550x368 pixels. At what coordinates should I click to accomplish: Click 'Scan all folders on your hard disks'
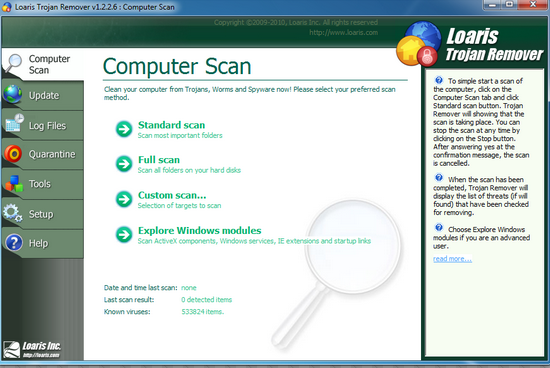coord(189,170)
